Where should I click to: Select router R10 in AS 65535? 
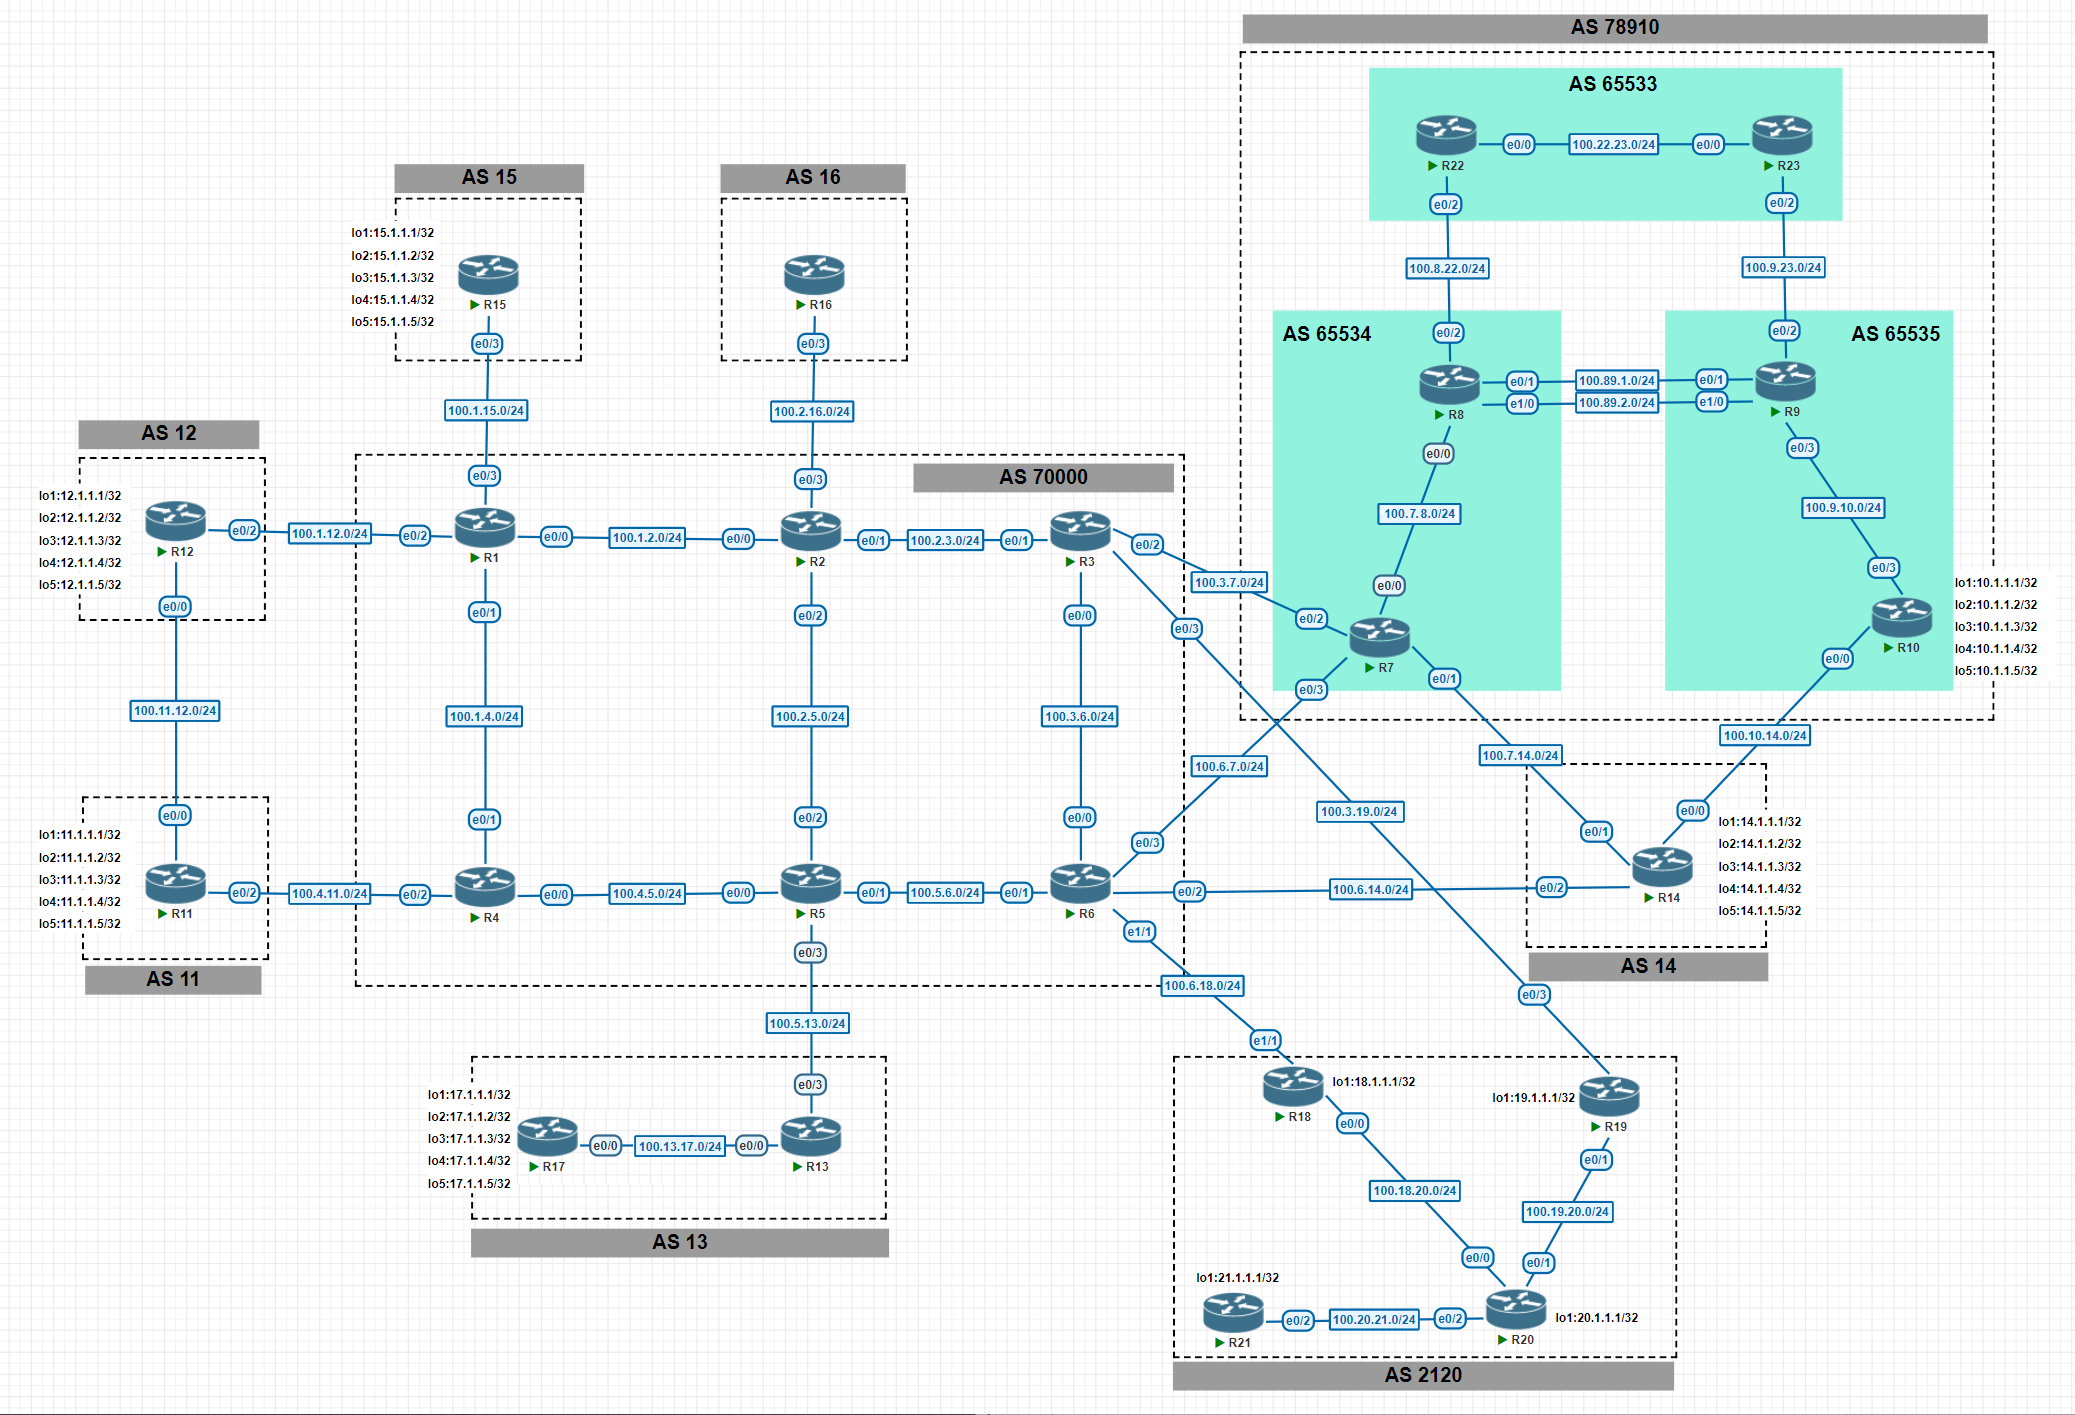(x=1902, y=618)
